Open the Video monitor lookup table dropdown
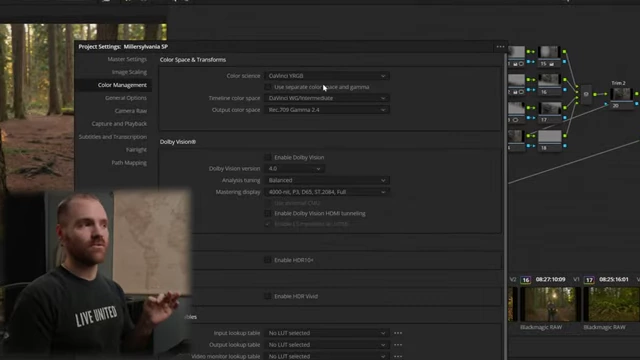Viewport: 640px width, 360px height. click(x=327, y=356)
